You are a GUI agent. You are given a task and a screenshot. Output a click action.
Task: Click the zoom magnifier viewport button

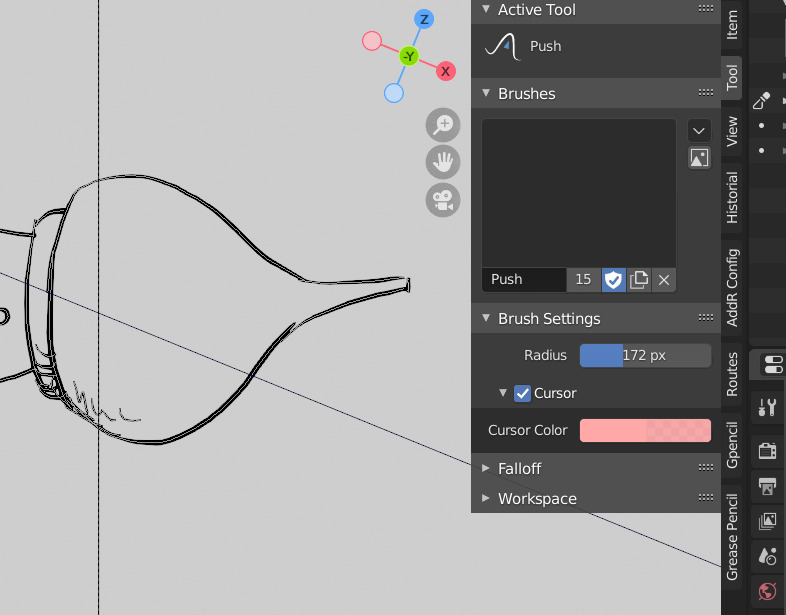(443, 125)
